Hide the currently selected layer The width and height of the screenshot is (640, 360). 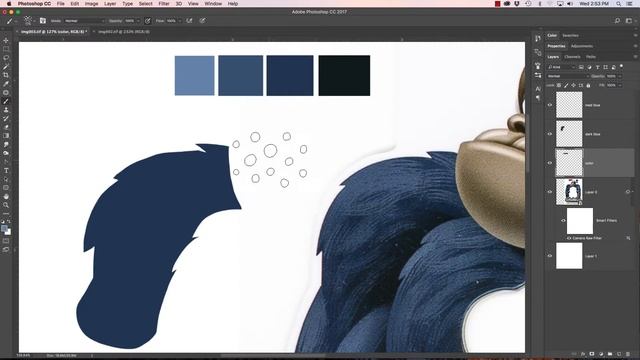click(x=550, y=163)
